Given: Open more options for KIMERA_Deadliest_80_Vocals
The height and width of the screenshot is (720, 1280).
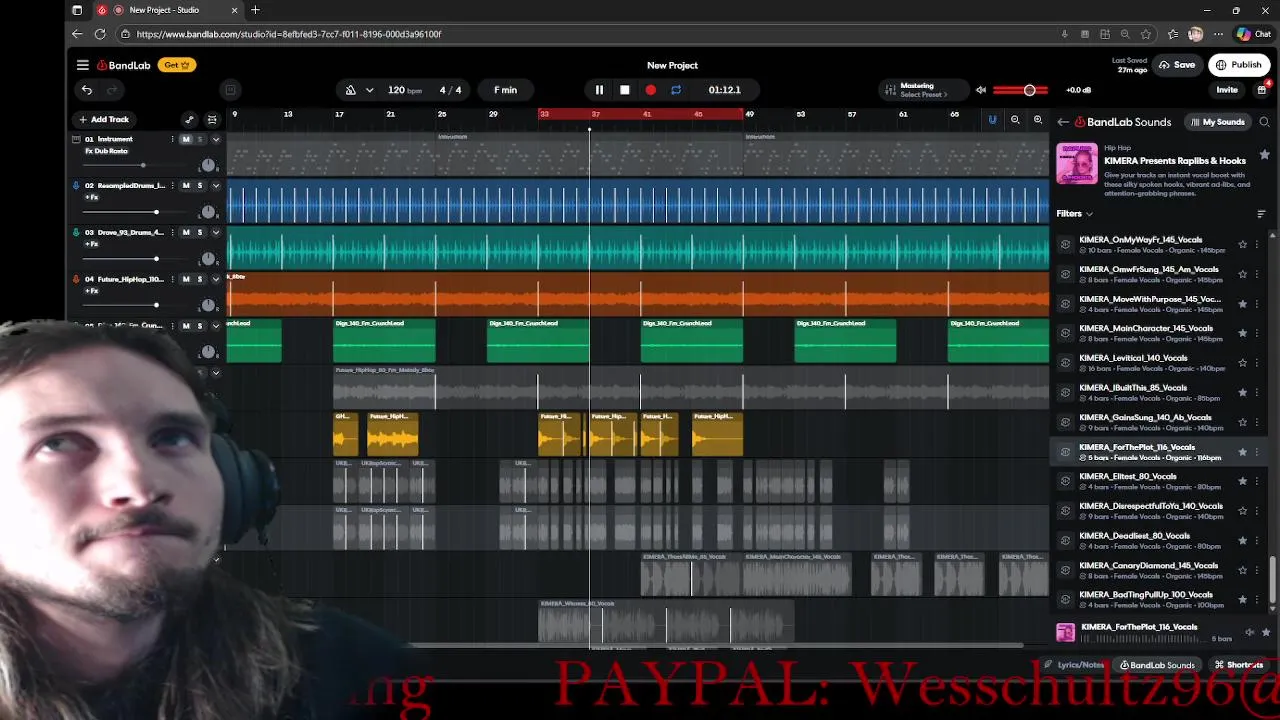Looking at the screenshot, I should (1257, 540).
